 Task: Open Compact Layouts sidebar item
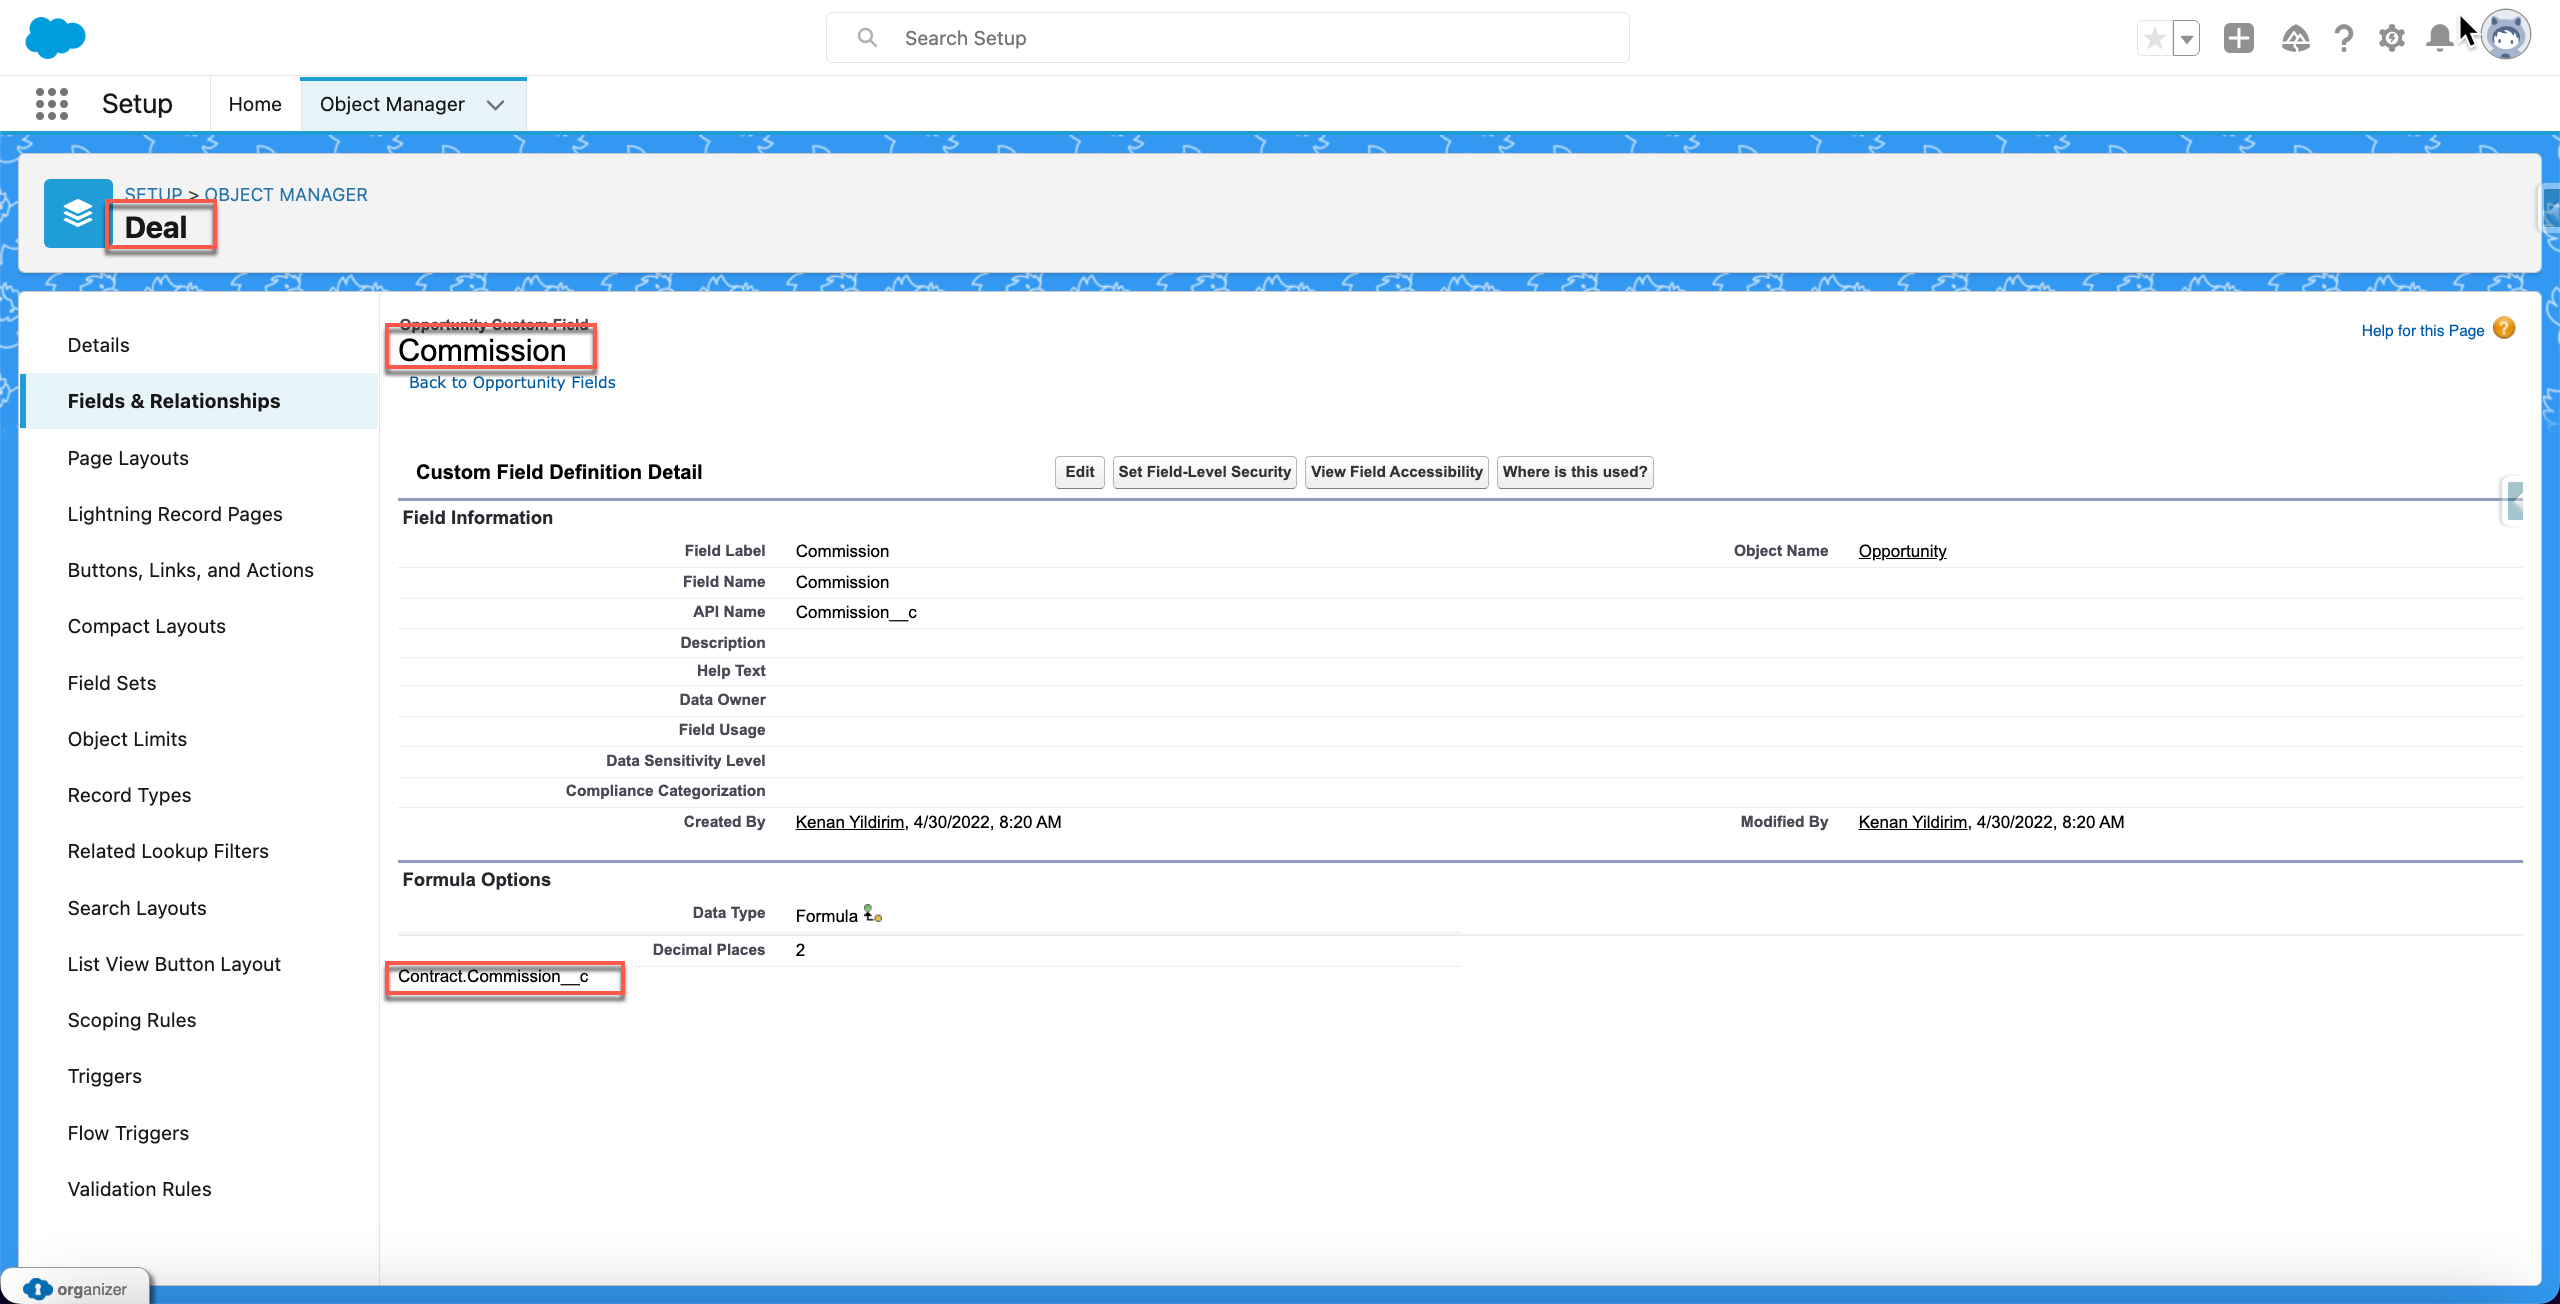(146, 626)
